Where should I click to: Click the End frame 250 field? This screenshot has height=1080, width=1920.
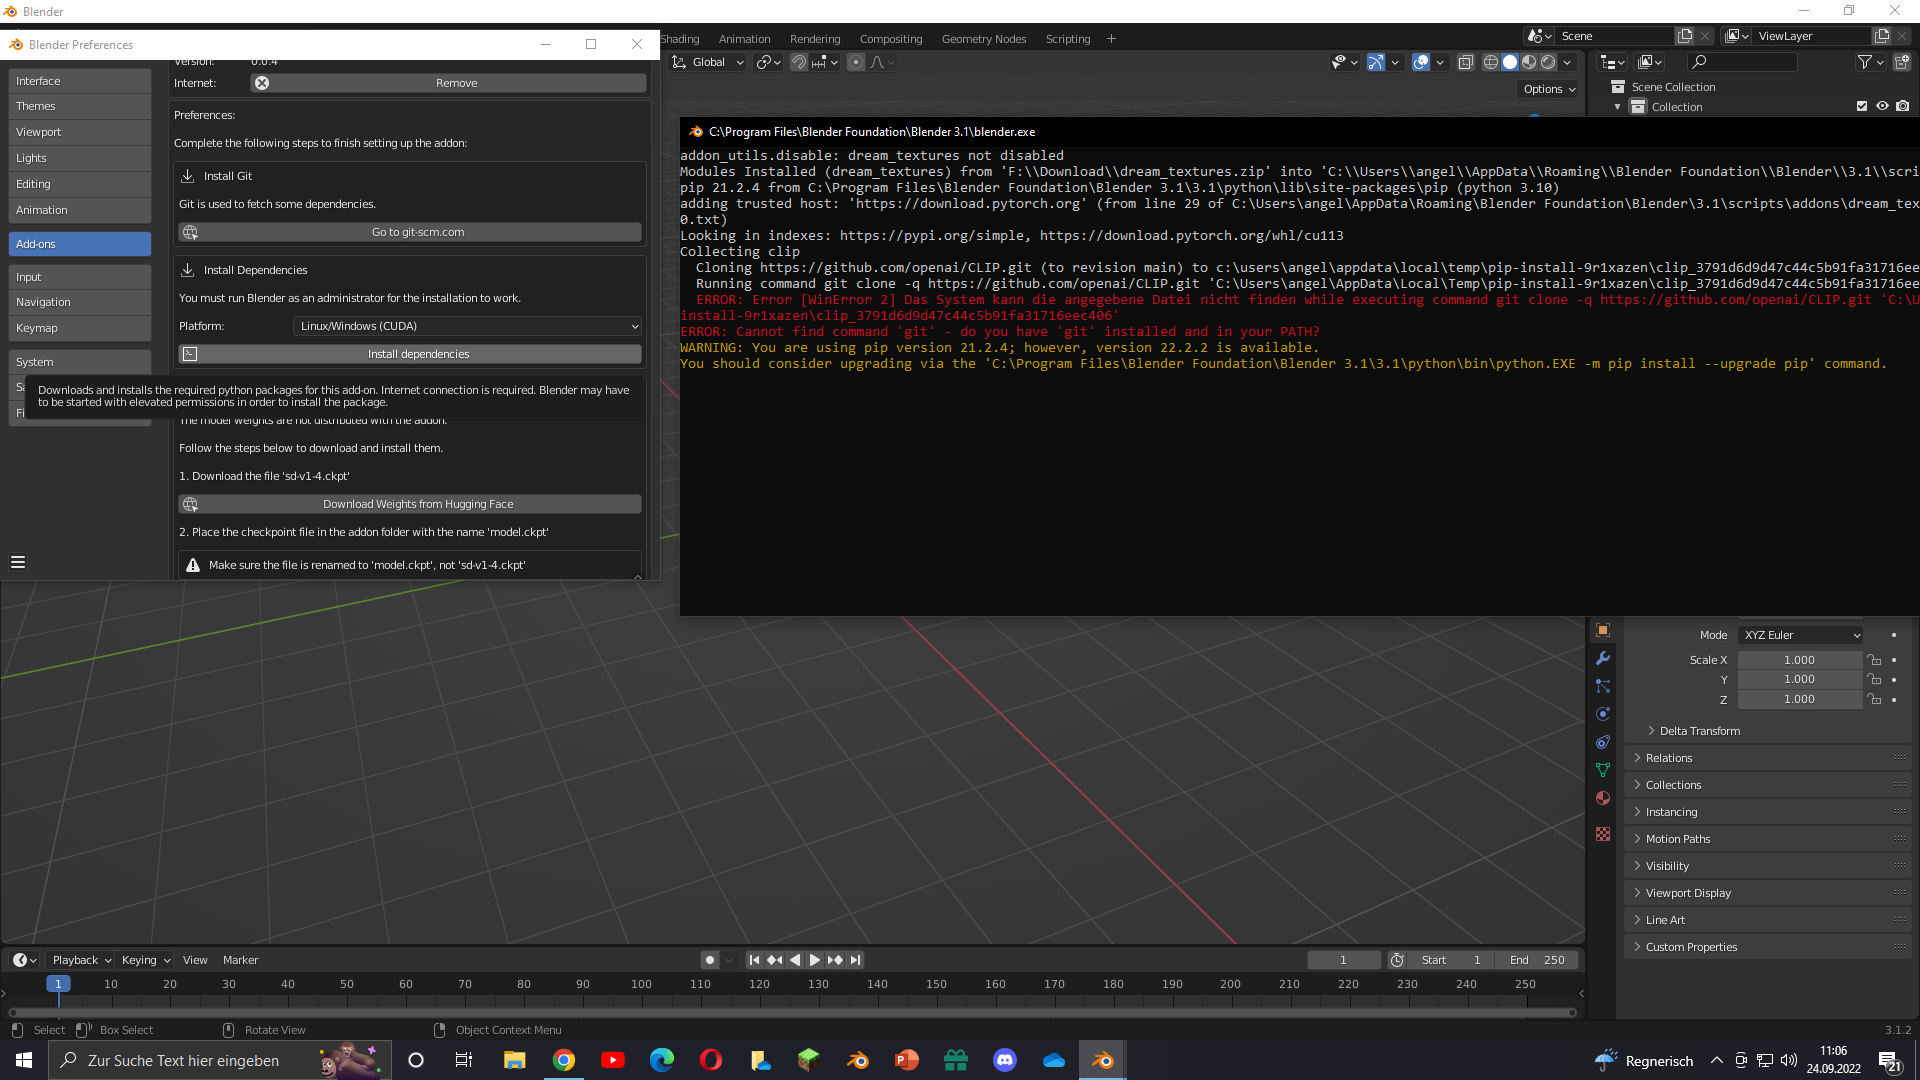1537,960
